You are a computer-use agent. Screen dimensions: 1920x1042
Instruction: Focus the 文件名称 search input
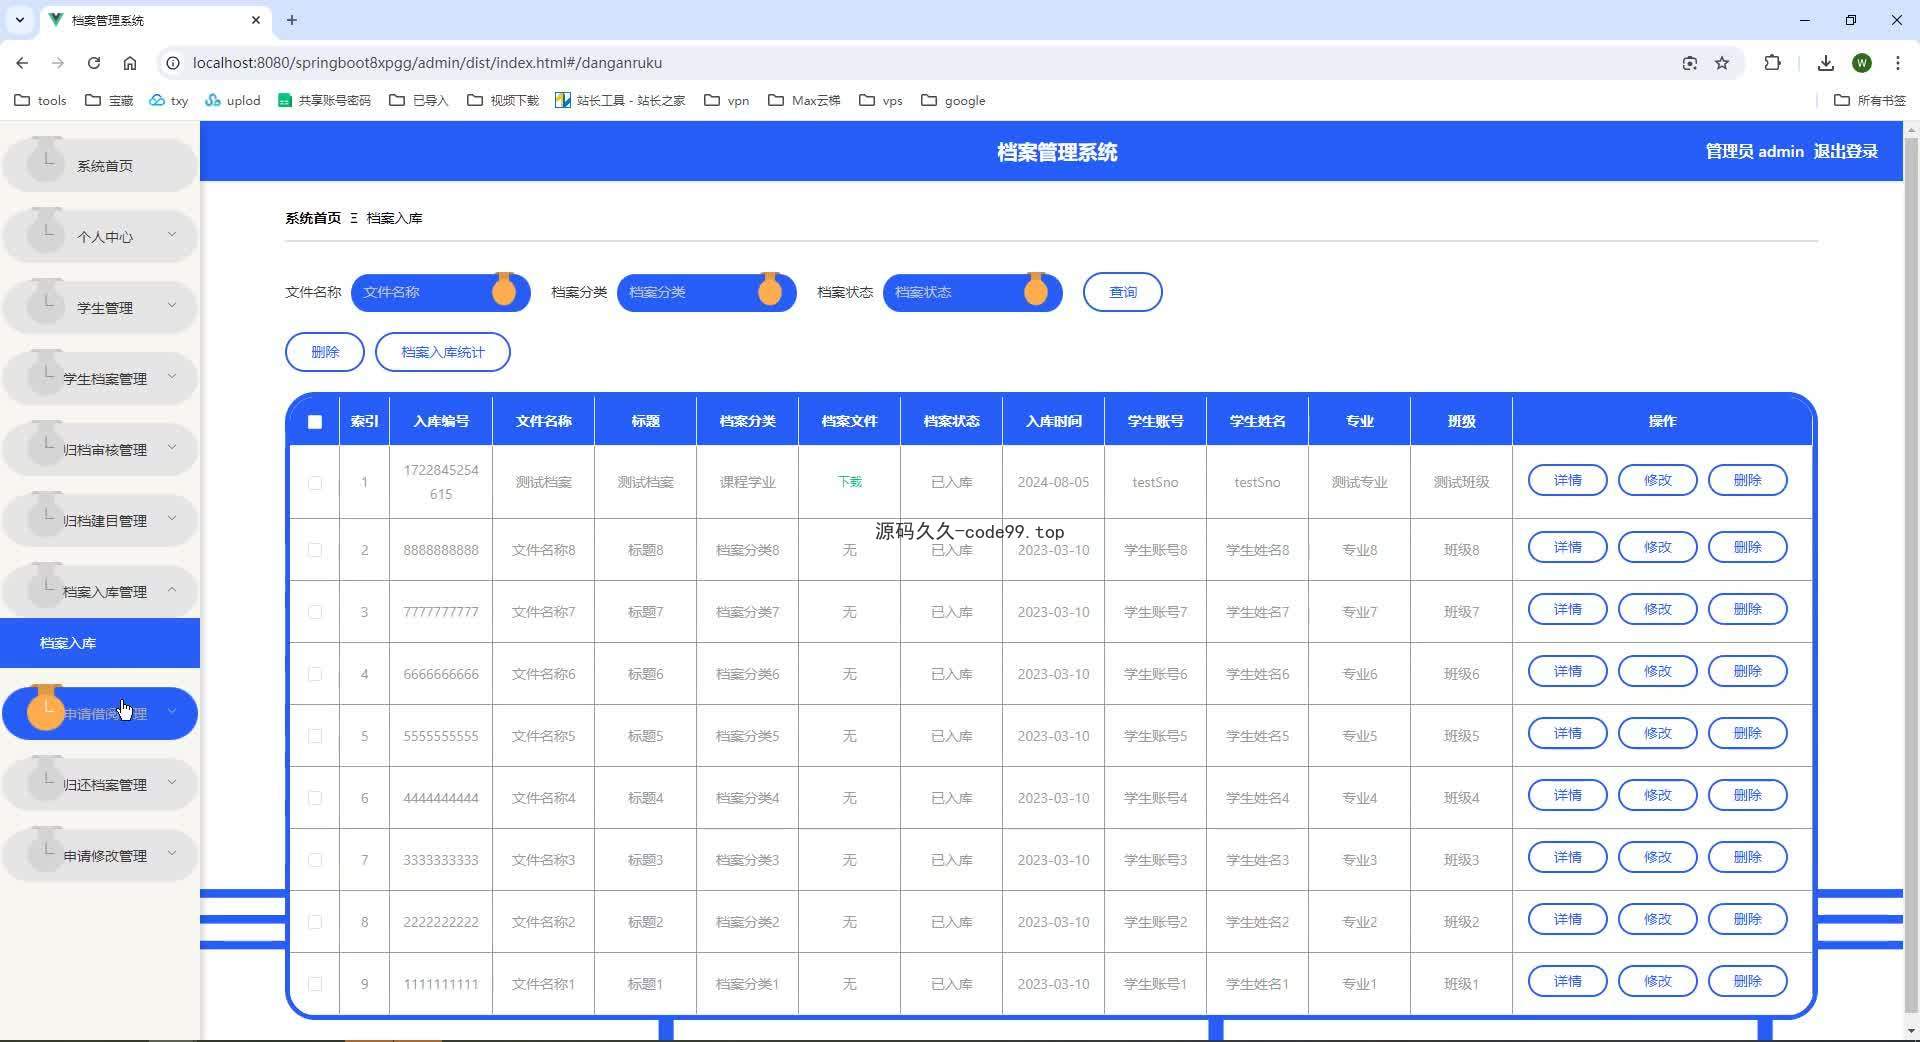click(441, 292)
